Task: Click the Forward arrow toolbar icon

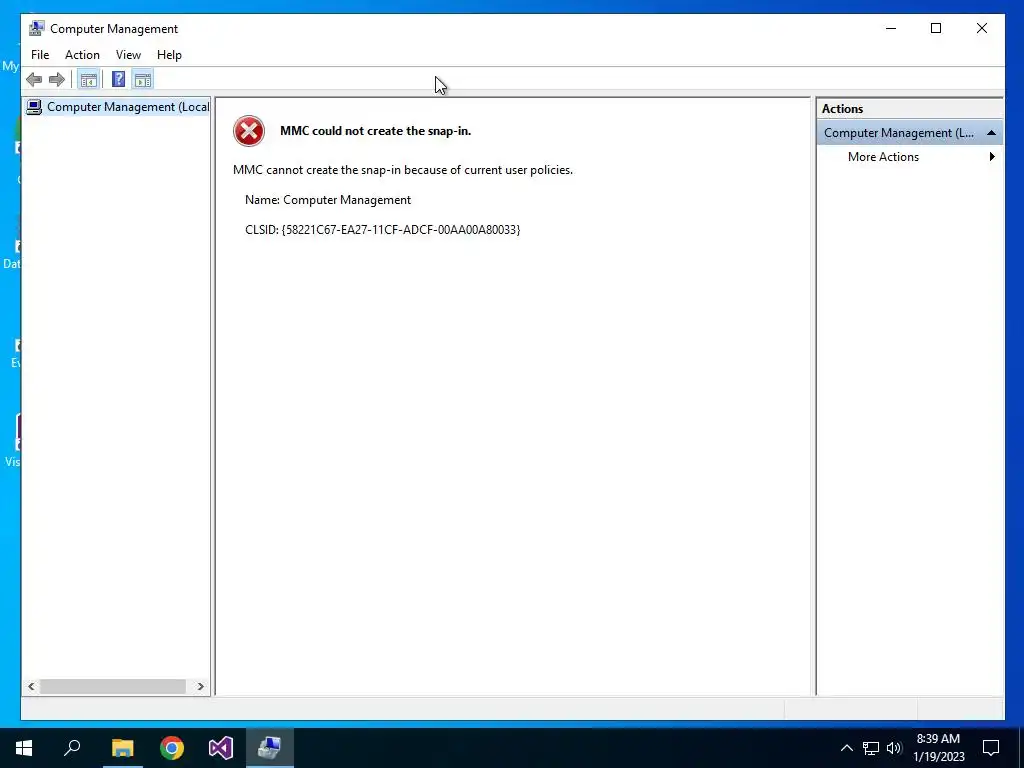Action: pos(57,80)
